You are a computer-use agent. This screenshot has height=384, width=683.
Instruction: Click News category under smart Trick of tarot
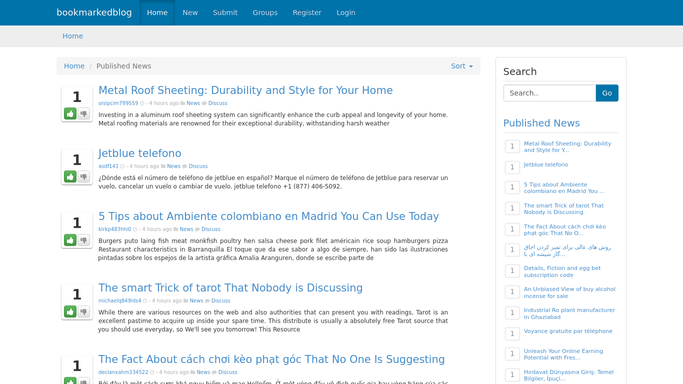click(x=196, y=301)
